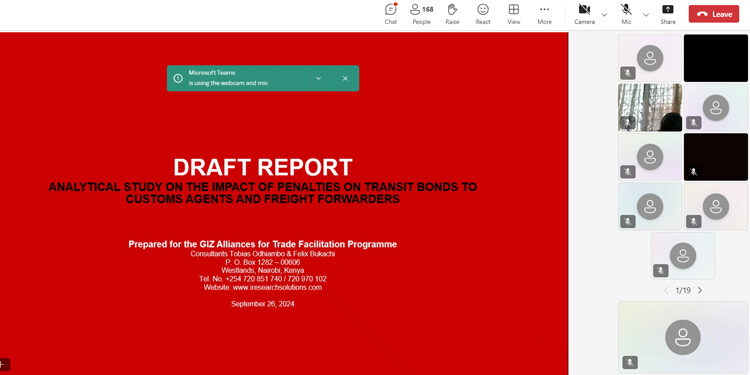This screenshot has width=750, height=375.
Task: Click 'is using the webcam and mic' text
Action: tap(228, 83)
